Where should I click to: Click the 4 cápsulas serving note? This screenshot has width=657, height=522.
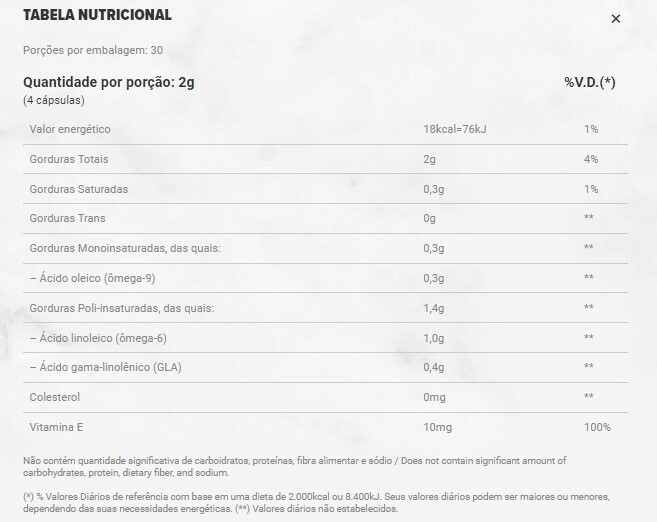pos(54,101)
